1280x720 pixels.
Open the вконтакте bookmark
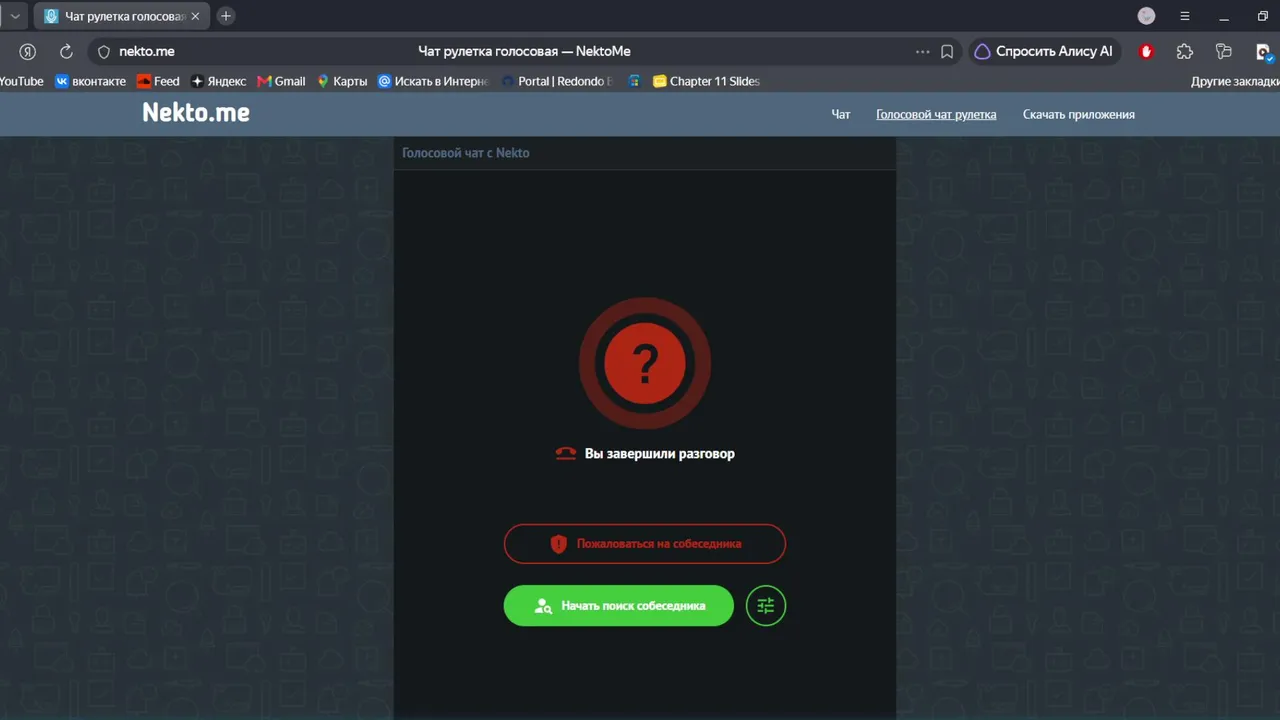click(91, 81)
